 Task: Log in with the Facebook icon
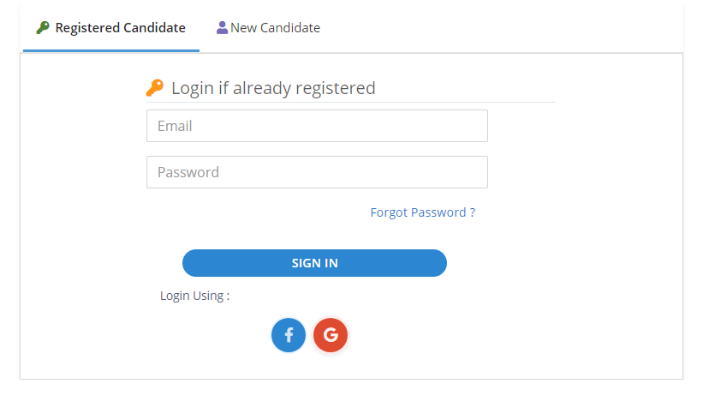click(288, 335)
